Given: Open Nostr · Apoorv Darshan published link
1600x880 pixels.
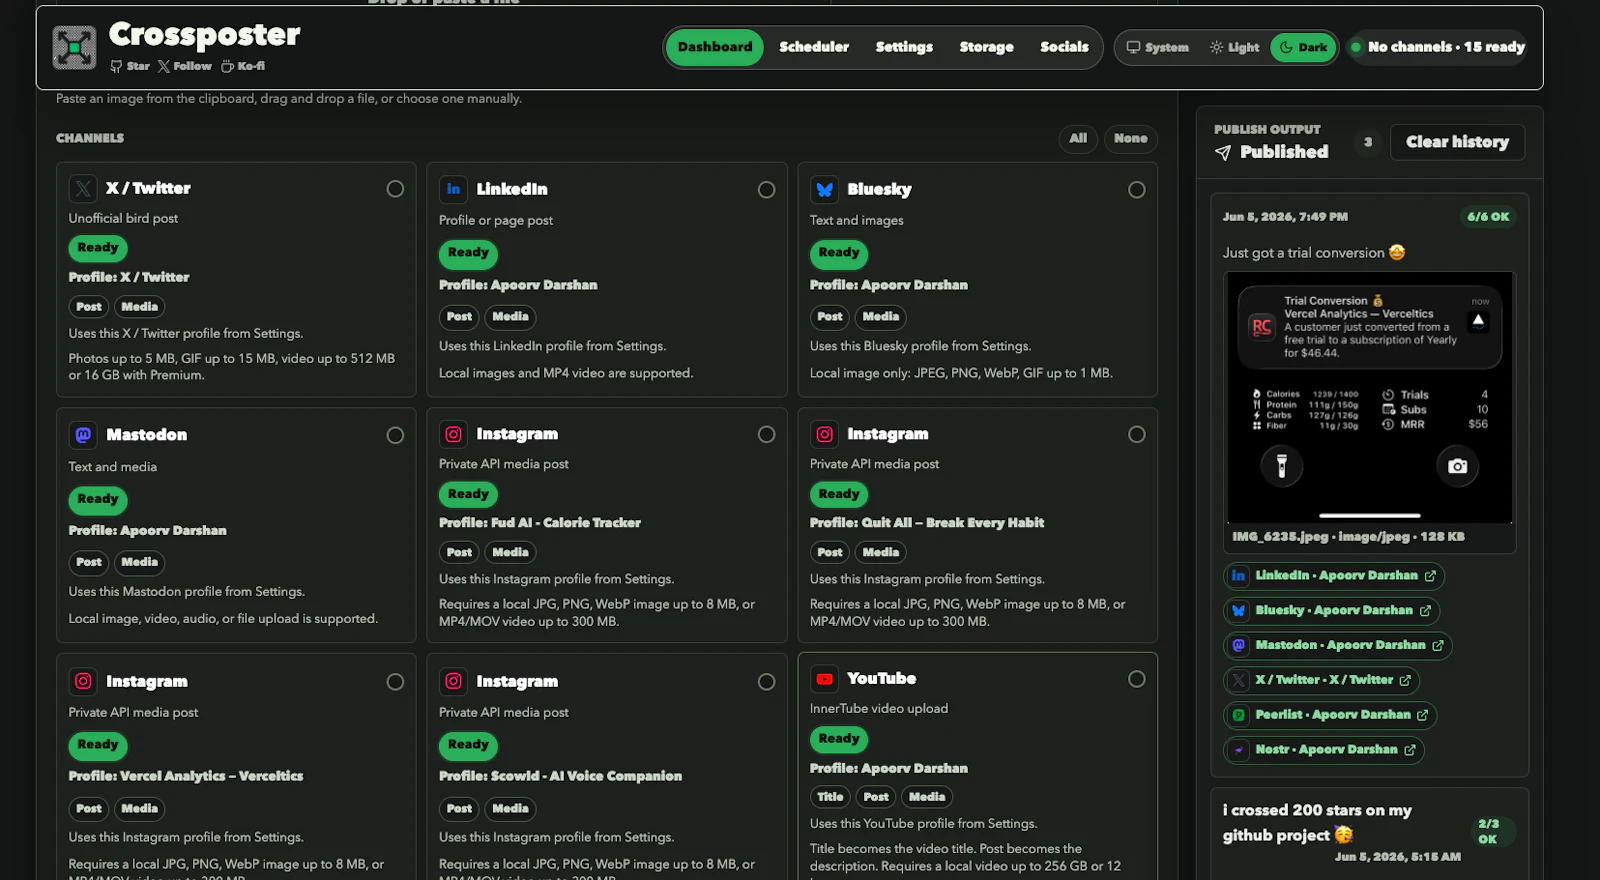Looking at the screenshot, I should (x=1324, y=750).
